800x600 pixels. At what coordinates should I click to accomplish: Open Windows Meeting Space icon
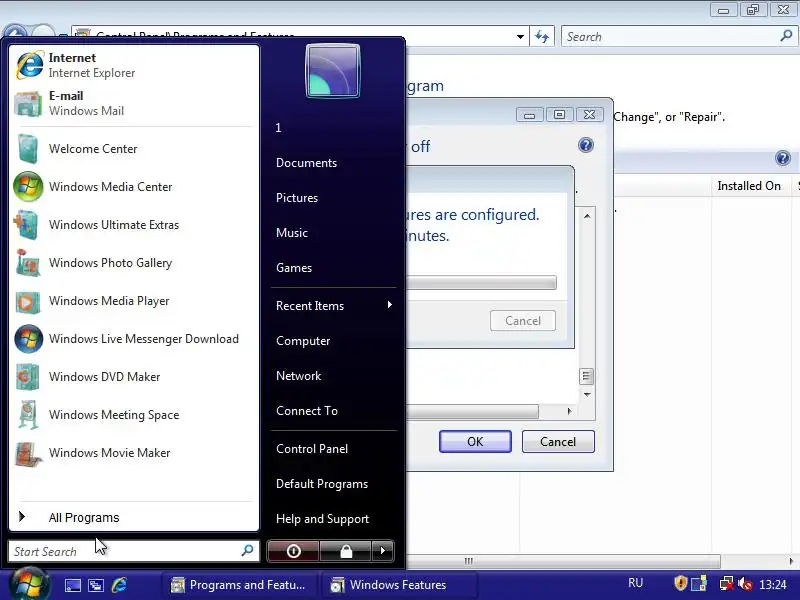click(x=29, y=414)
